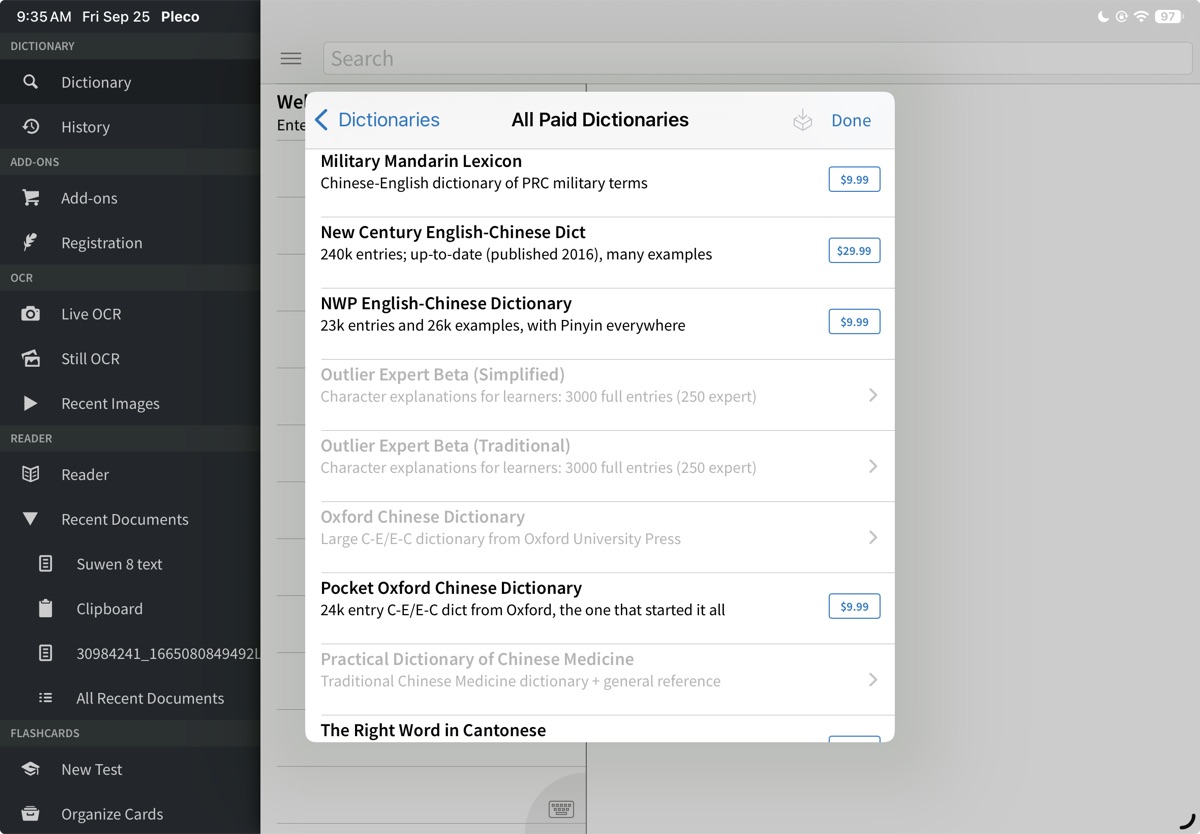Buy Pocket Oxford Chinese Dictionary for $9.99
Screen dimensions: 1200x834
(854, 606)
